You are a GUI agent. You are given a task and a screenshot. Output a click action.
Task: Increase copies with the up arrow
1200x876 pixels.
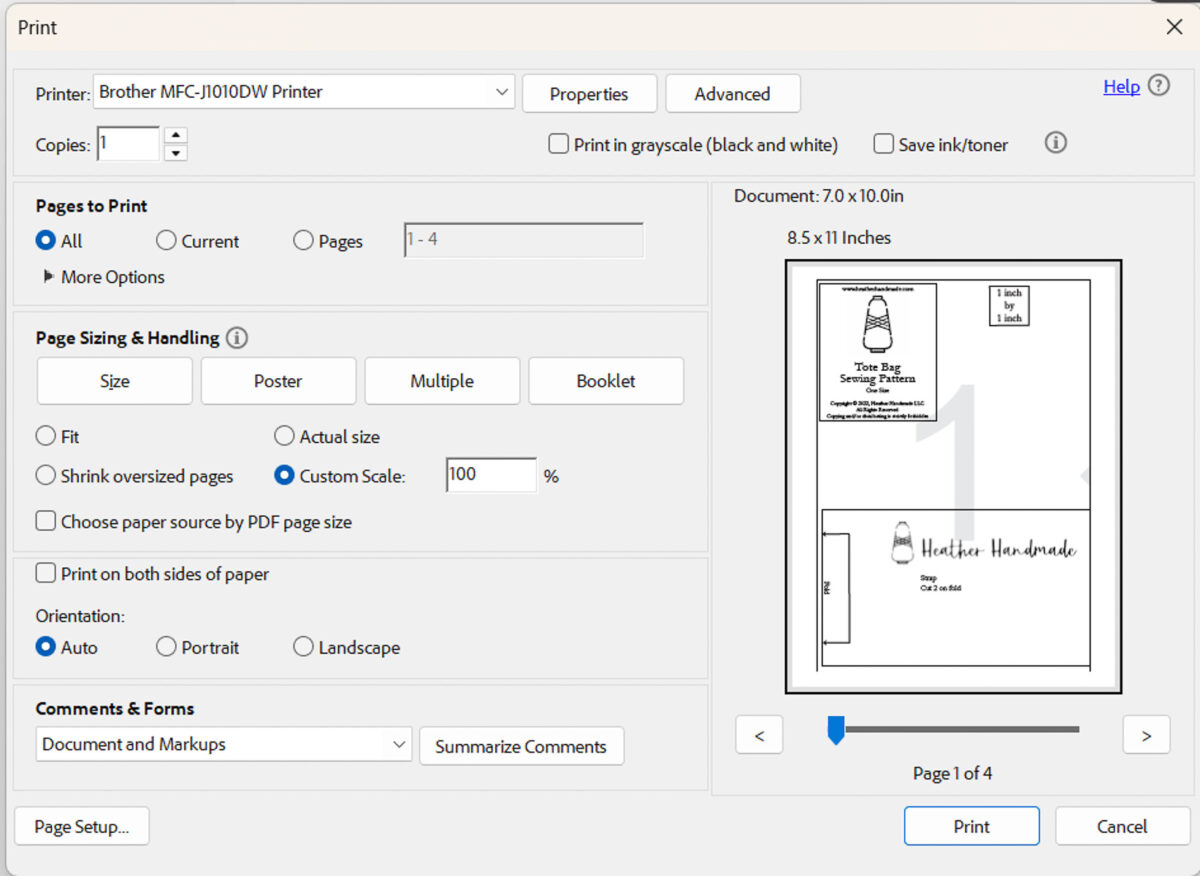176,135
